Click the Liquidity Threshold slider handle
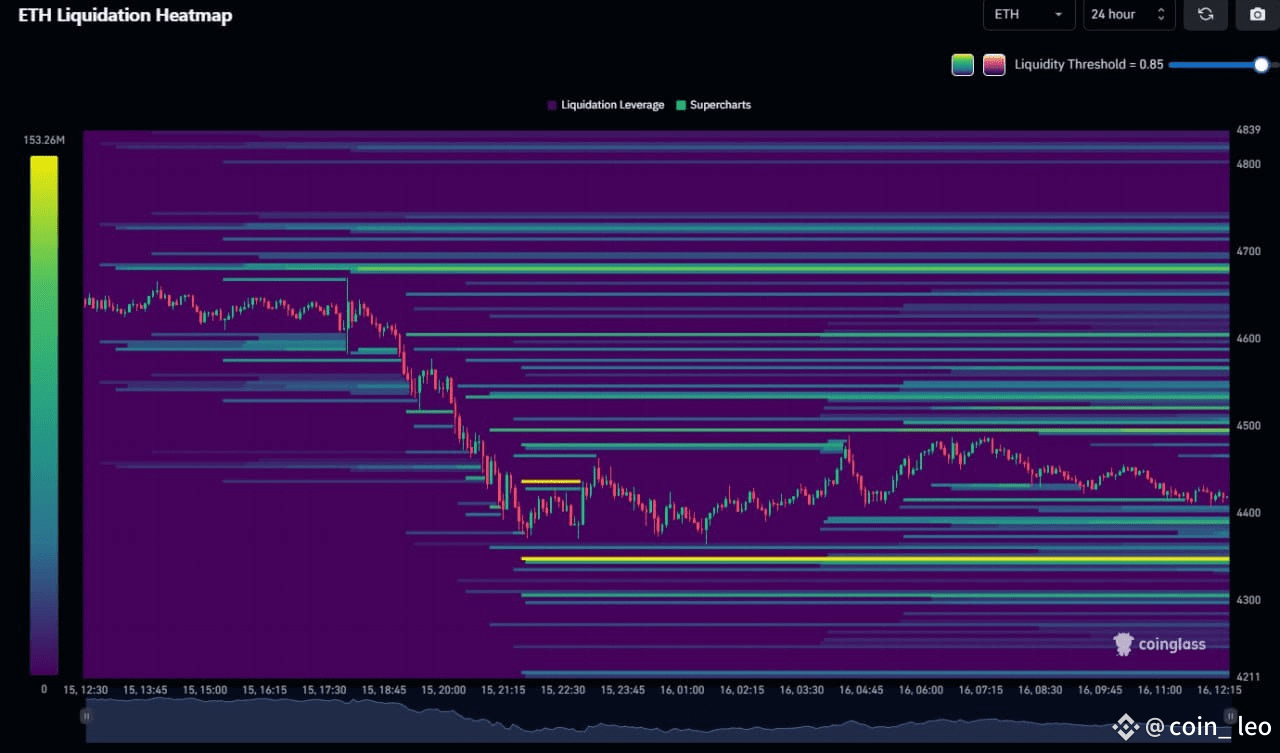 point(1262,64)
